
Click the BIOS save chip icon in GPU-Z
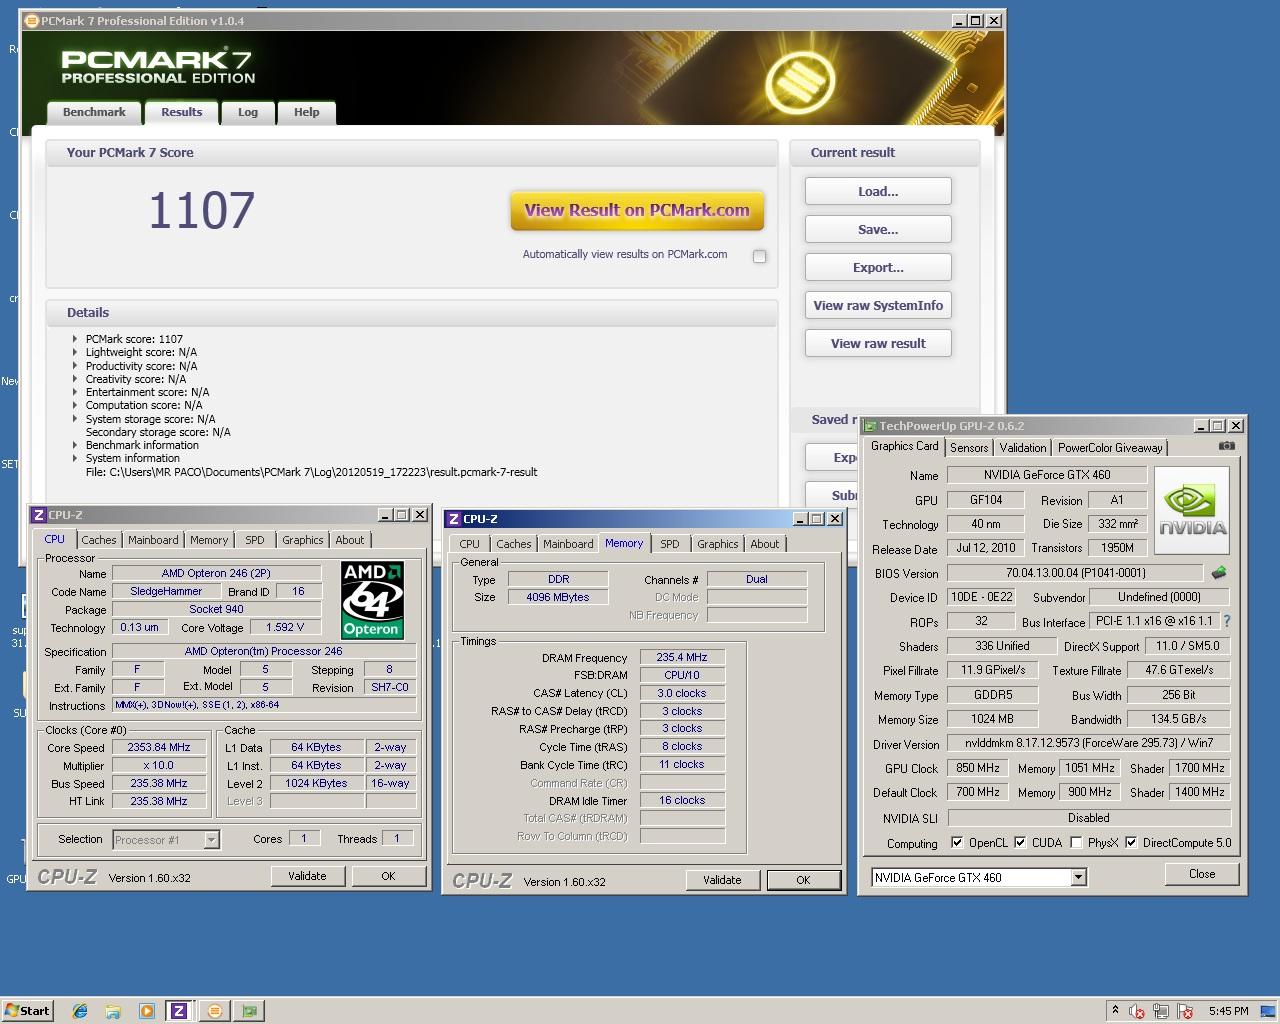point(1218,573)
